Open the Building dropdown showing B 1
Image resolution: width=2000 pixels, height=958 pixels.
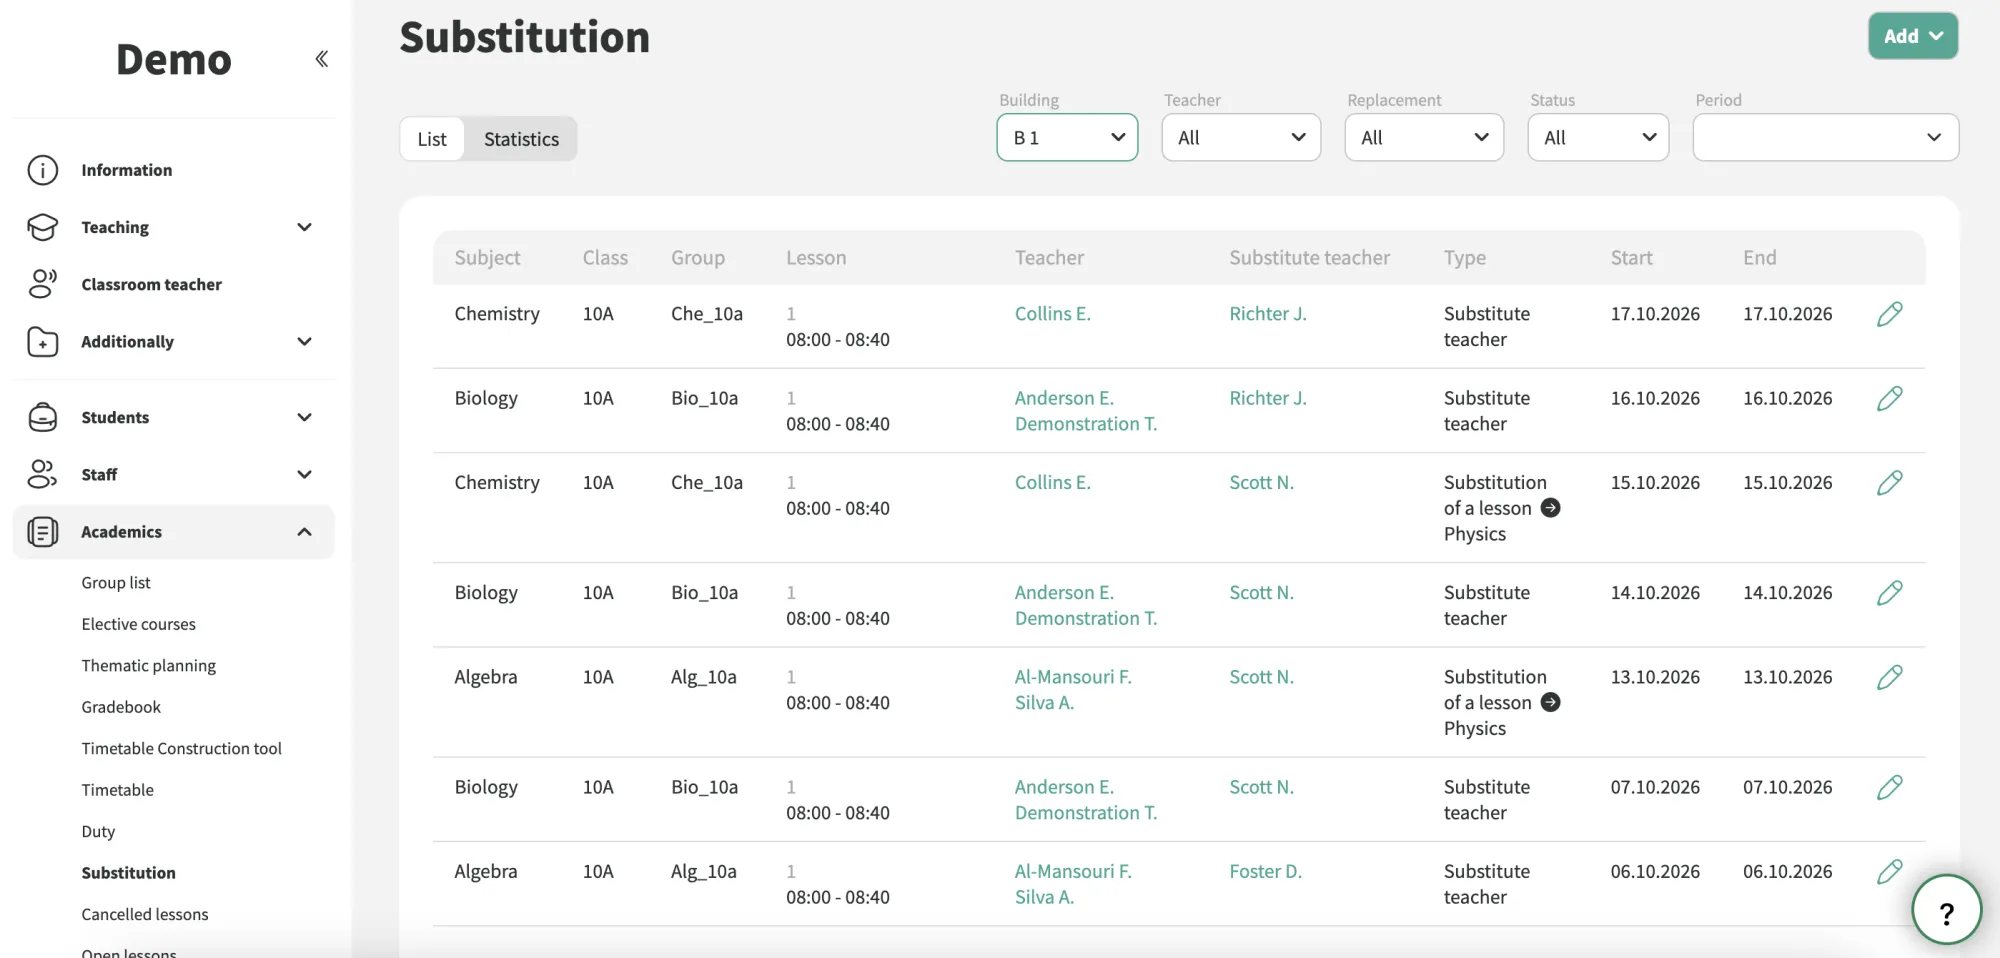tap(1067, 137)
